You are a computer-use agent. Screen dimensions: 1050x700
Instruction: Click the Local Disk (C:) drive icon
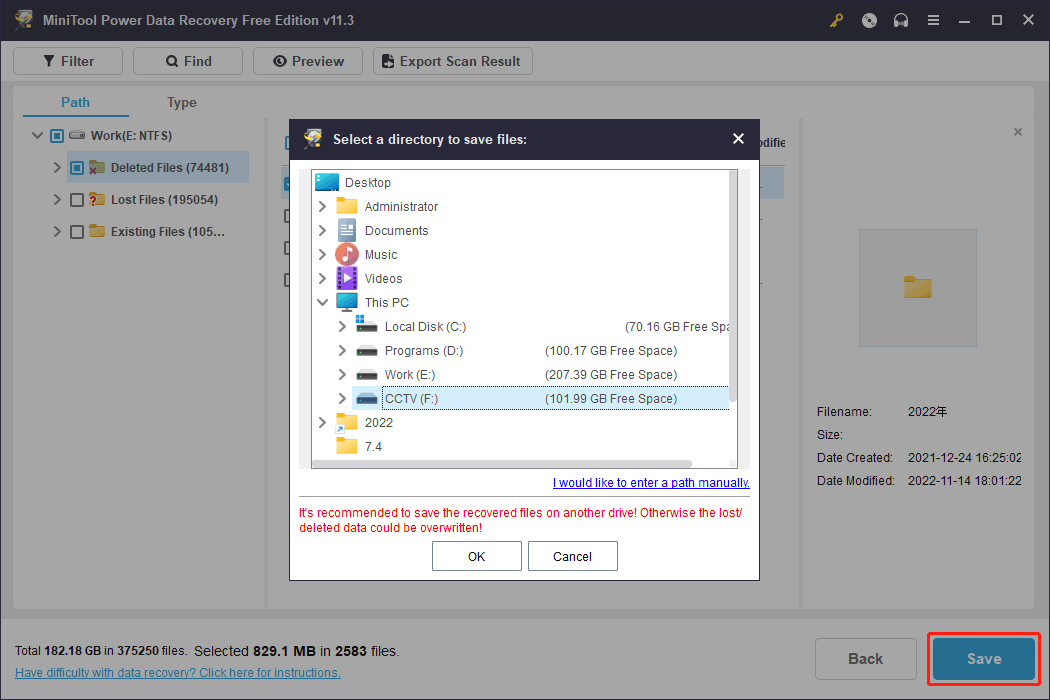(366, 325)
